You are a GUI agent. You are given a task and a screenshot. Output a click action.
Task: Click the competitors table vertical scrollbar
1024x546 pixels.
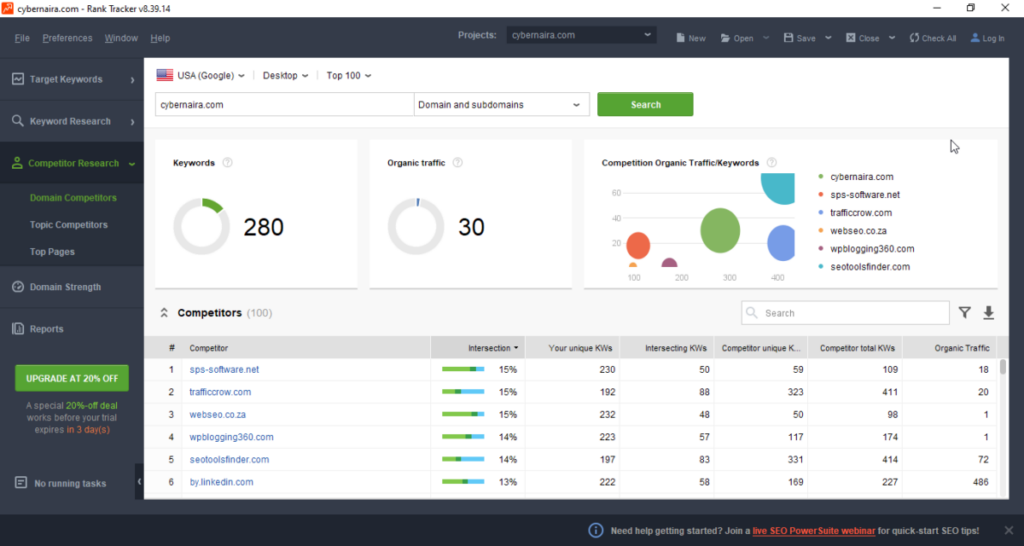click(x=1003, y=368)
